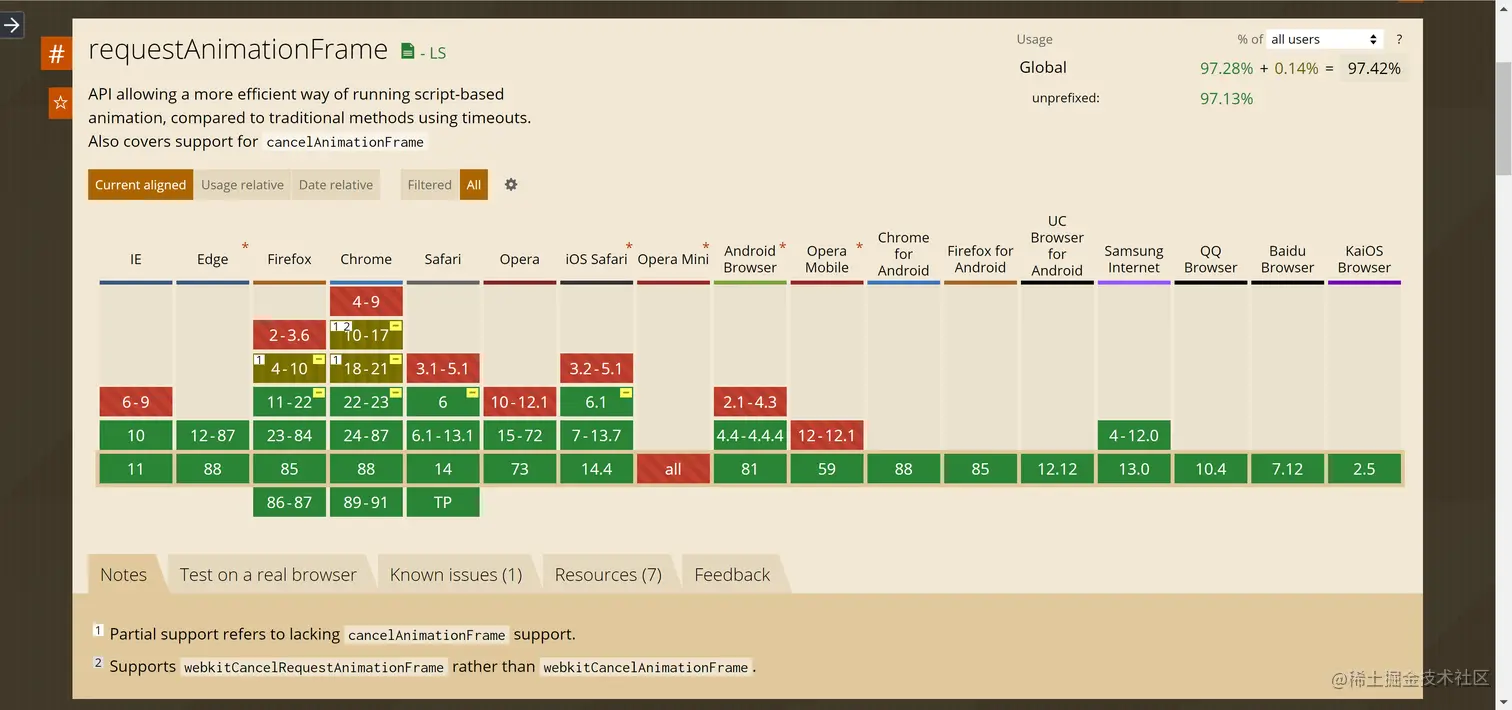This screenshot has height=710, width=1512.
Task: Open Test on a real browser tab
Action: (x=268, y=574)
